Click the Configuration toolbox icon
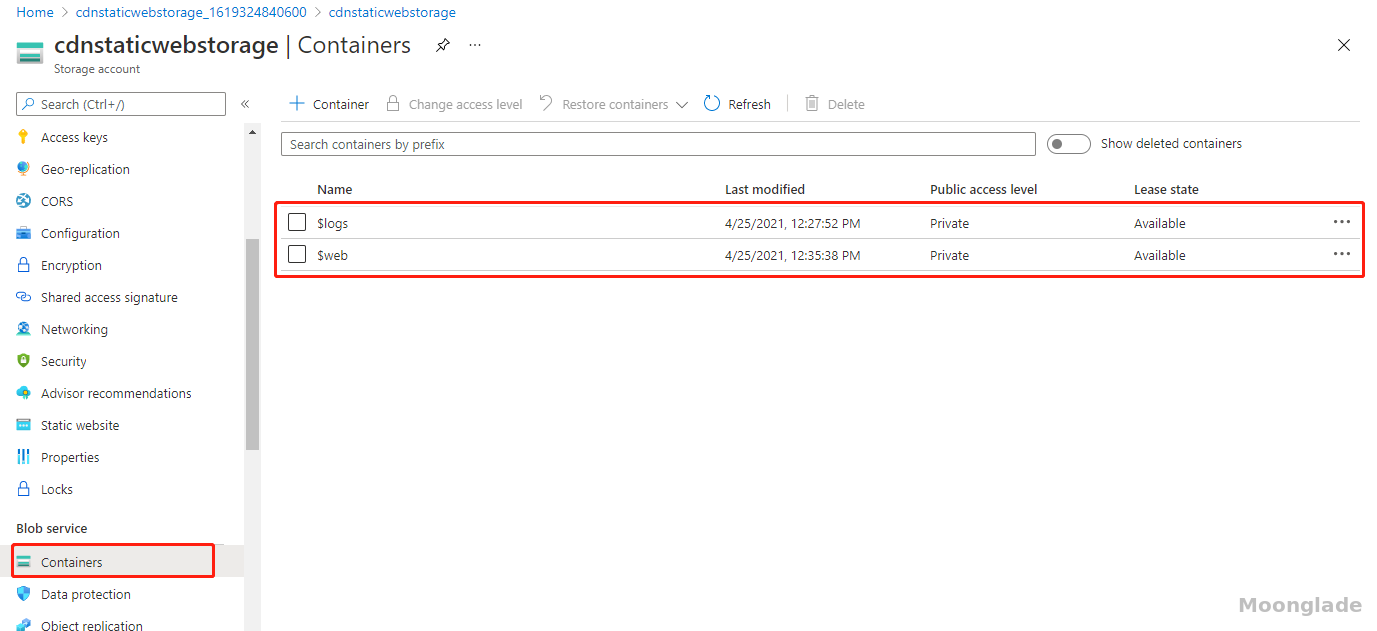 click(x=23, y=233)
